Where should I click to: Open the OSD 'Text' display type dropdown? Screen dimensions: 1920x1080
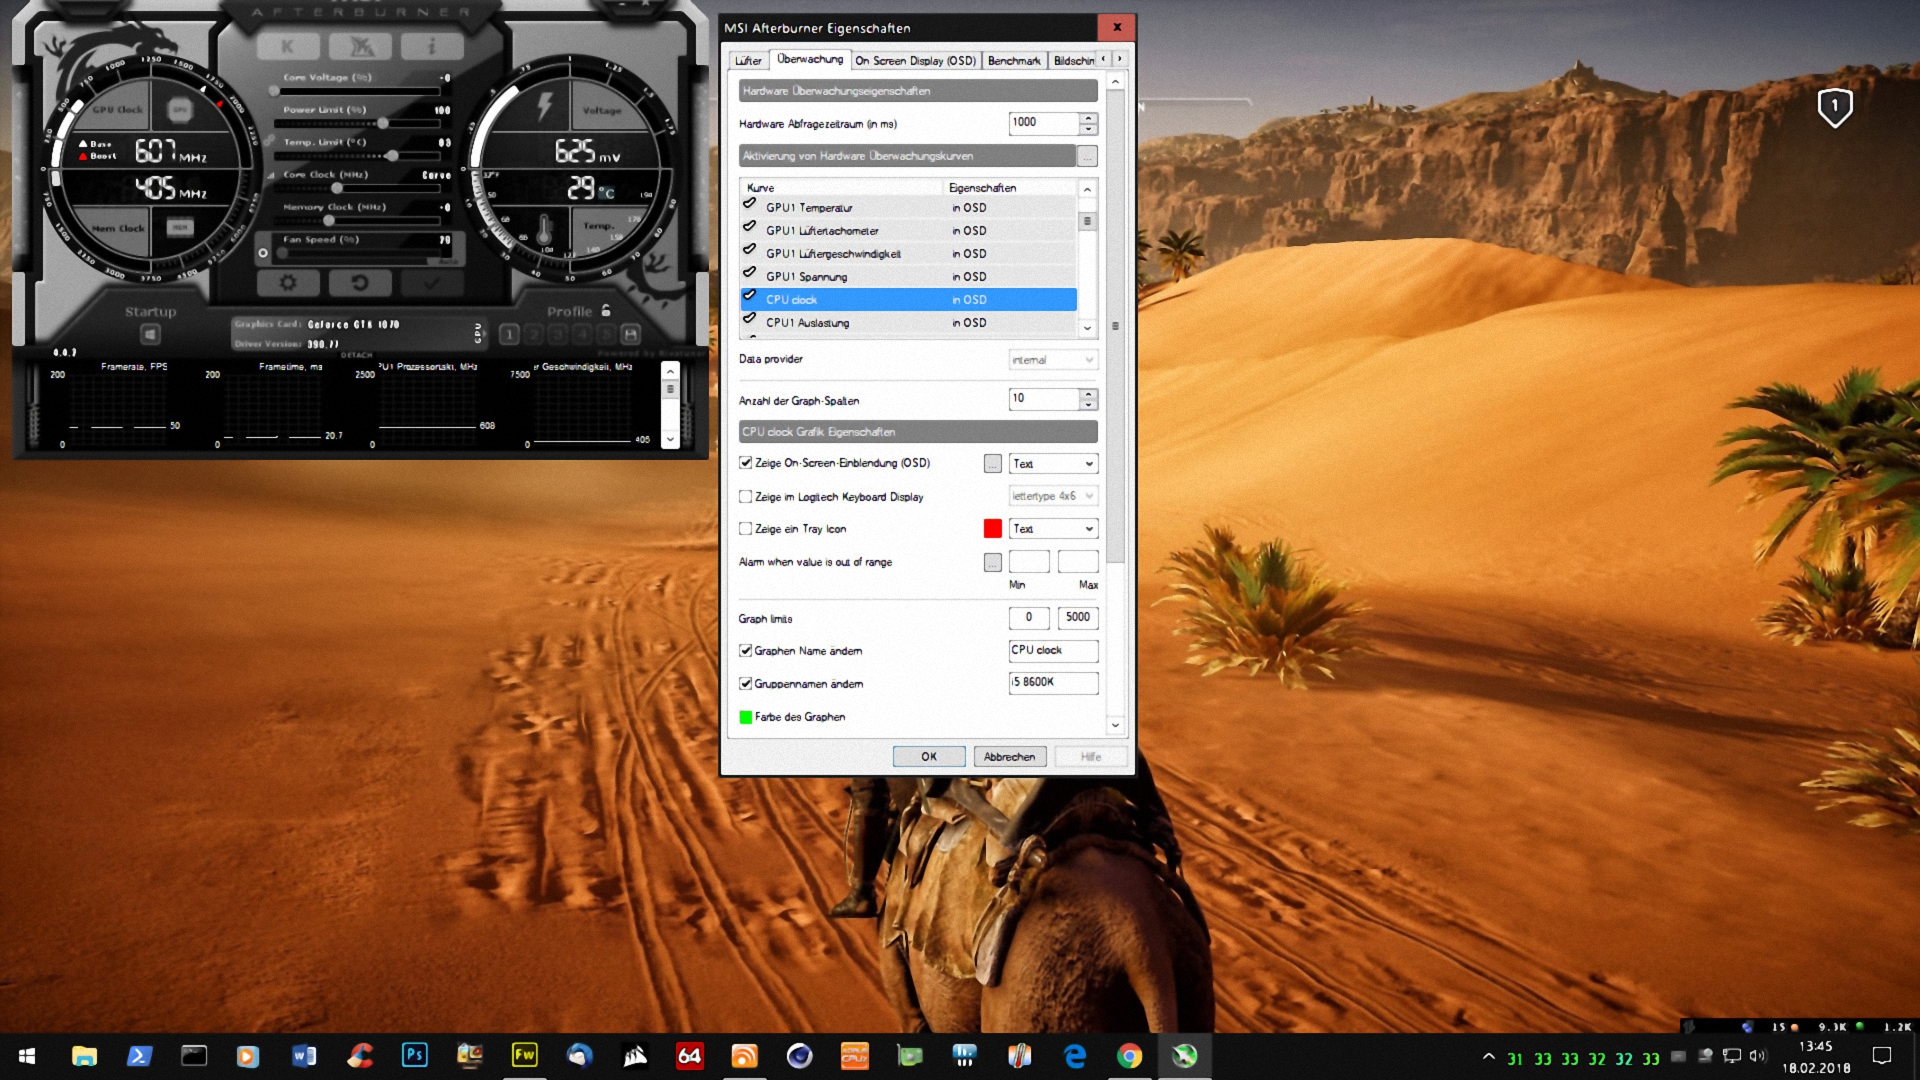pos(1053,464)
